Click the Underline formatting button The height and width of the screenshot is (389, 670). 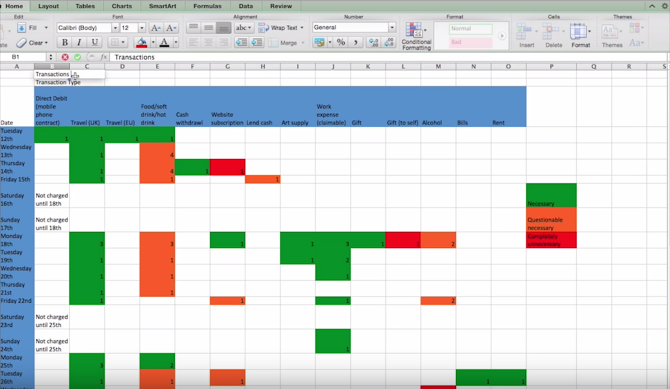point(94,42)
